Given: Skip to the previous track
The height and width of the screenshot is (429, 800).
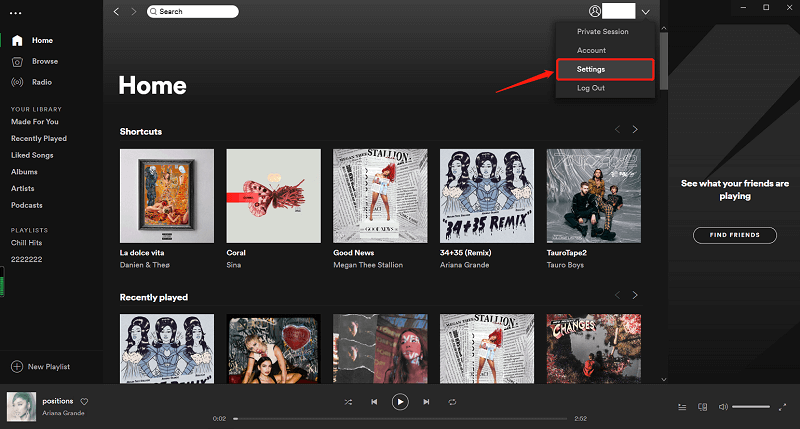Looking at the screenshot, I should click(374, 402).
